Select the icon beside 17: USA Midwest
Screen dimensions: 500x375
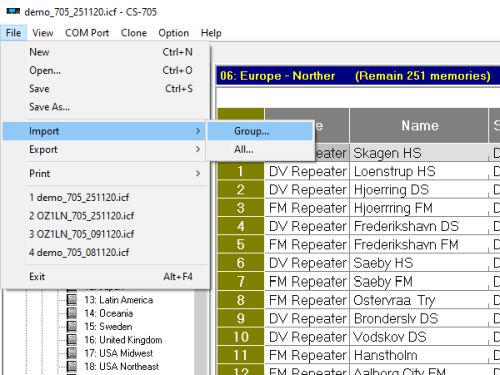[71, 353]
